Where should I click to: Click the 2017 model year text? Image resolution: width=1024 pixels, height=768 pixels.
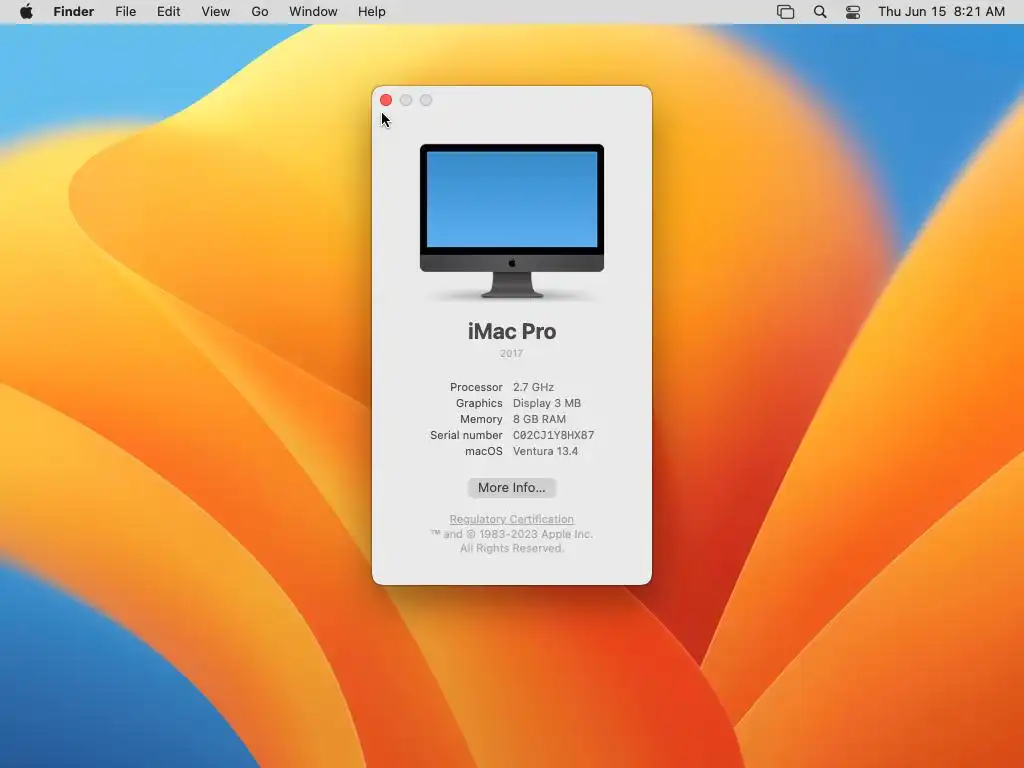511,353
